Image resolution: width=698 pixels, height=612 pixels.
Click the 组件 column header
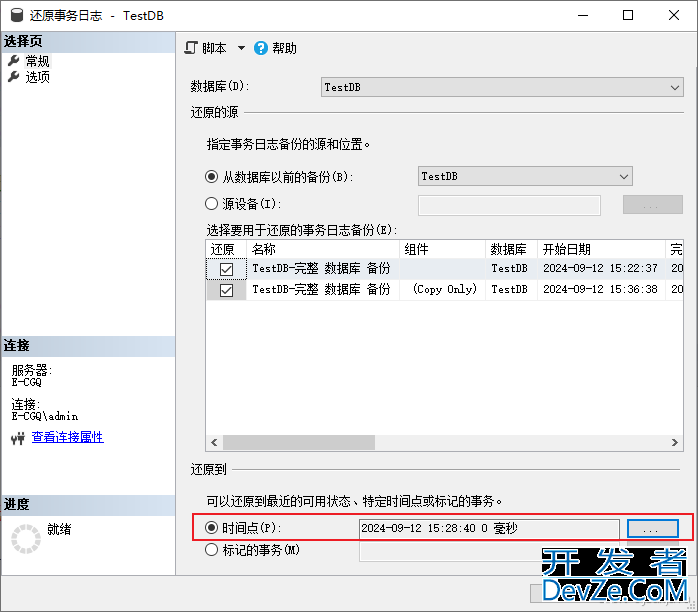pyautogui.click(x=442, y=249)
